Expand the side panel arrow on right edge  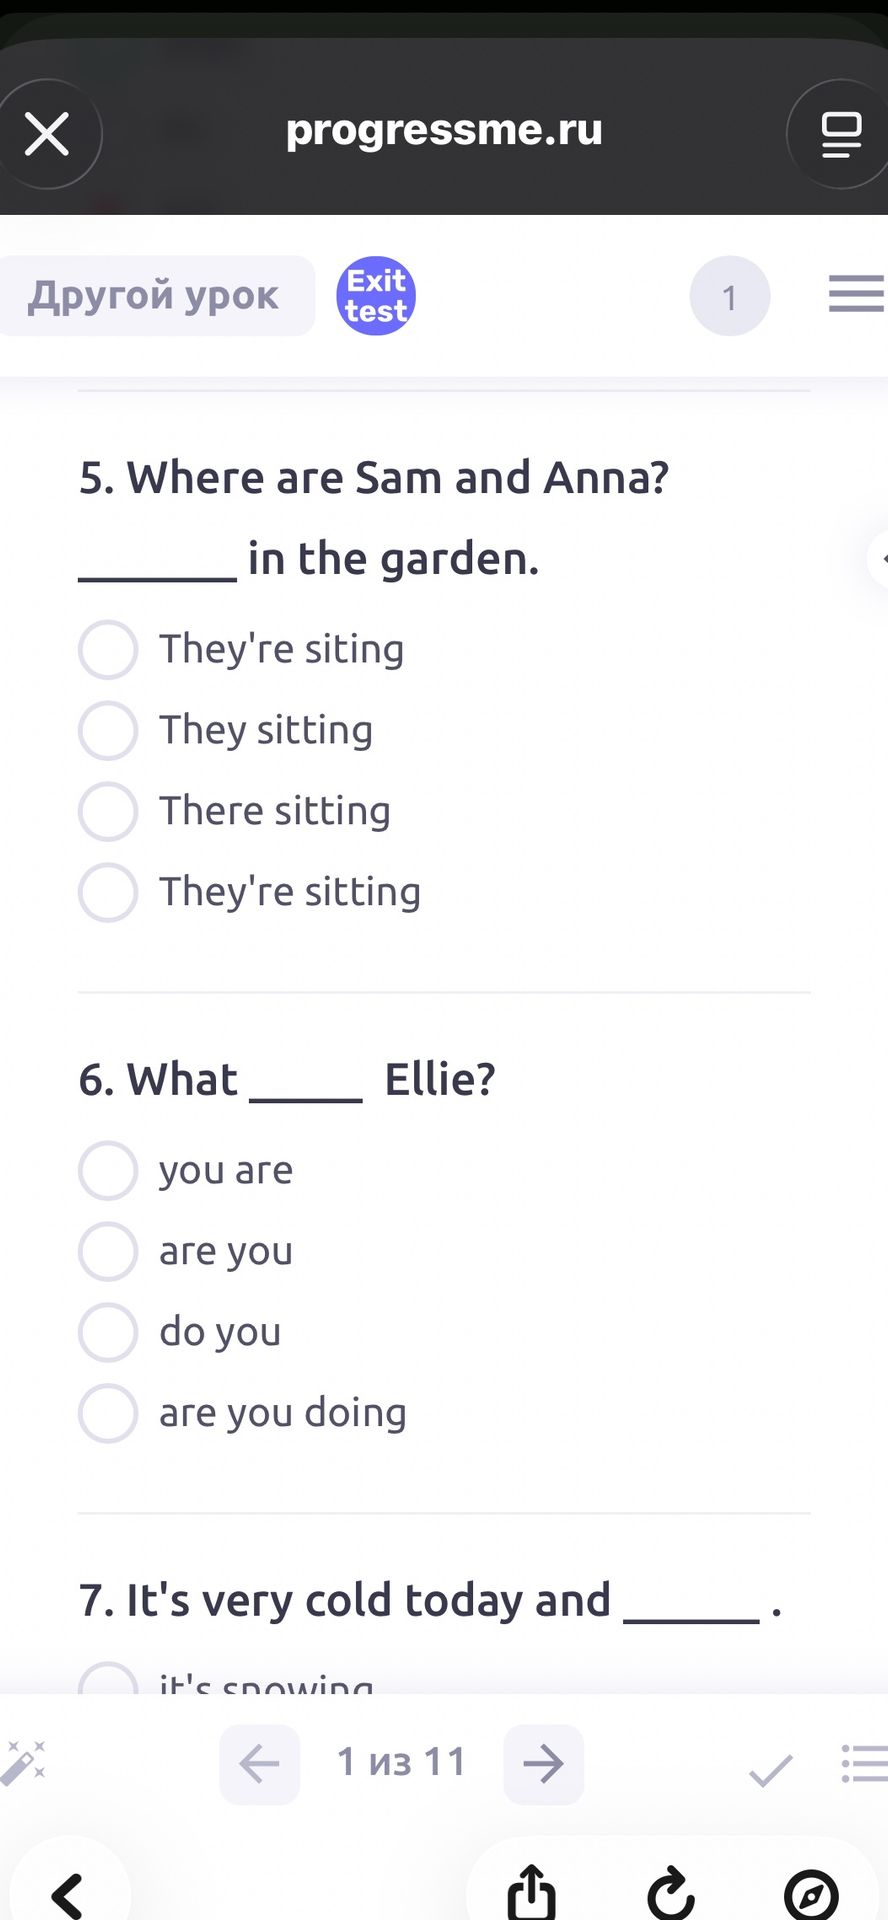879,558
